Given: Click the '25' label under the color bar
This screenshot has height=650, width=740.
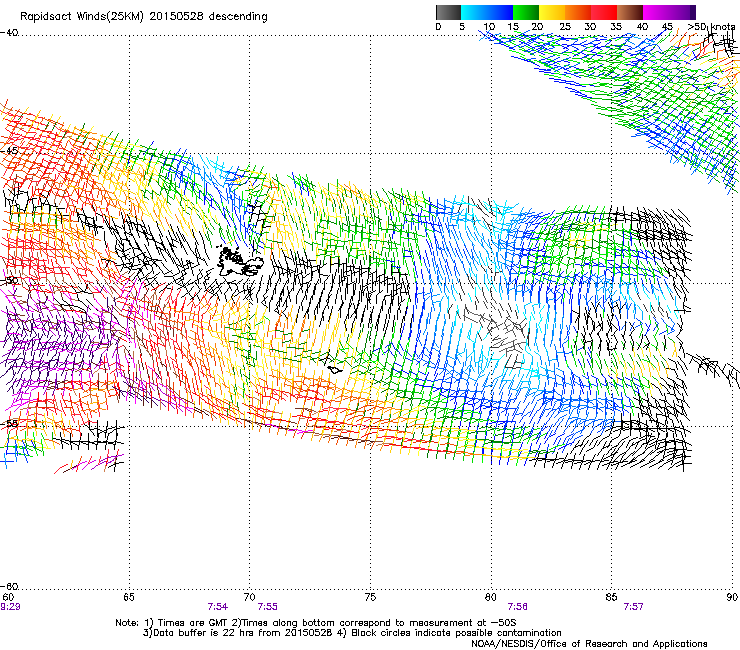Looking at the screenshot, I should coord(565,27).
